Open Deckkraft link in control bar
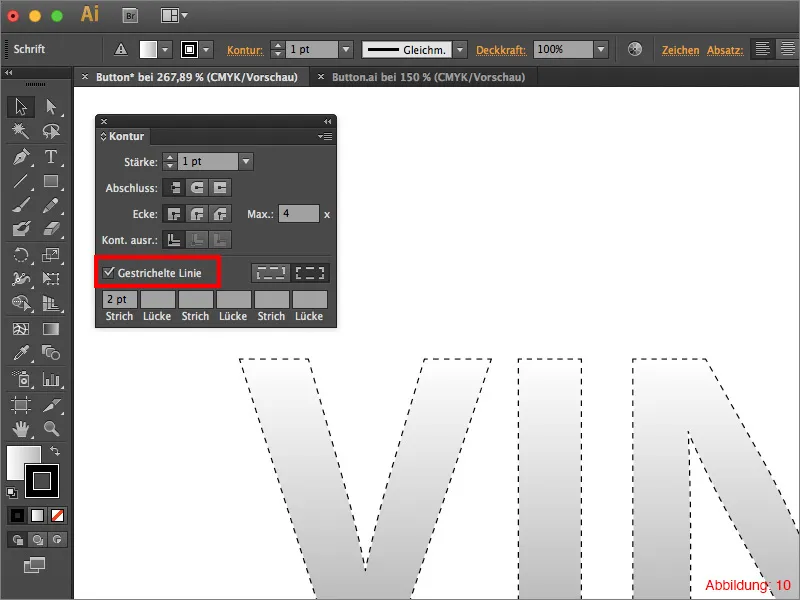This screenshot has height=600, width=800. click(501, 50)
